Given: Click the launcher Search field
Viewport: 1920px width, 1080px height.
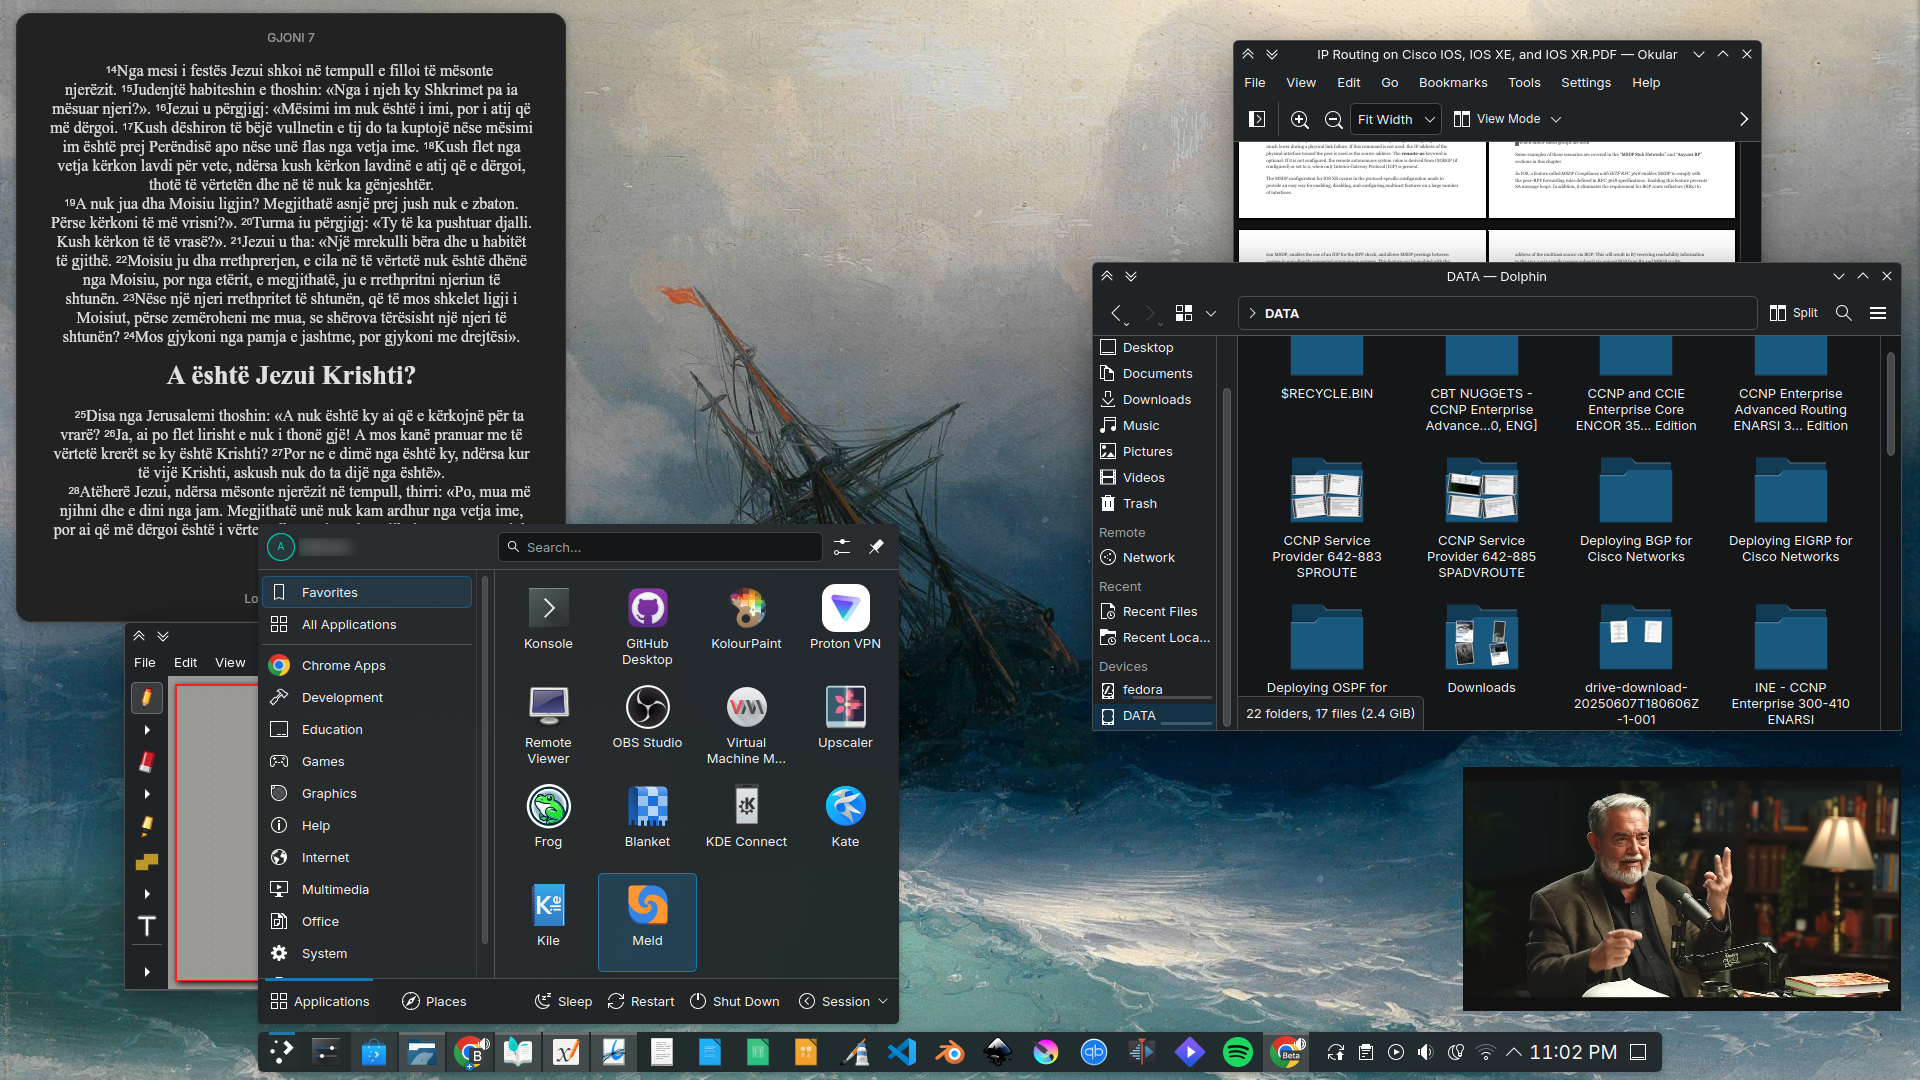Looking at the screenshot, I should click(x=660, y=547).
